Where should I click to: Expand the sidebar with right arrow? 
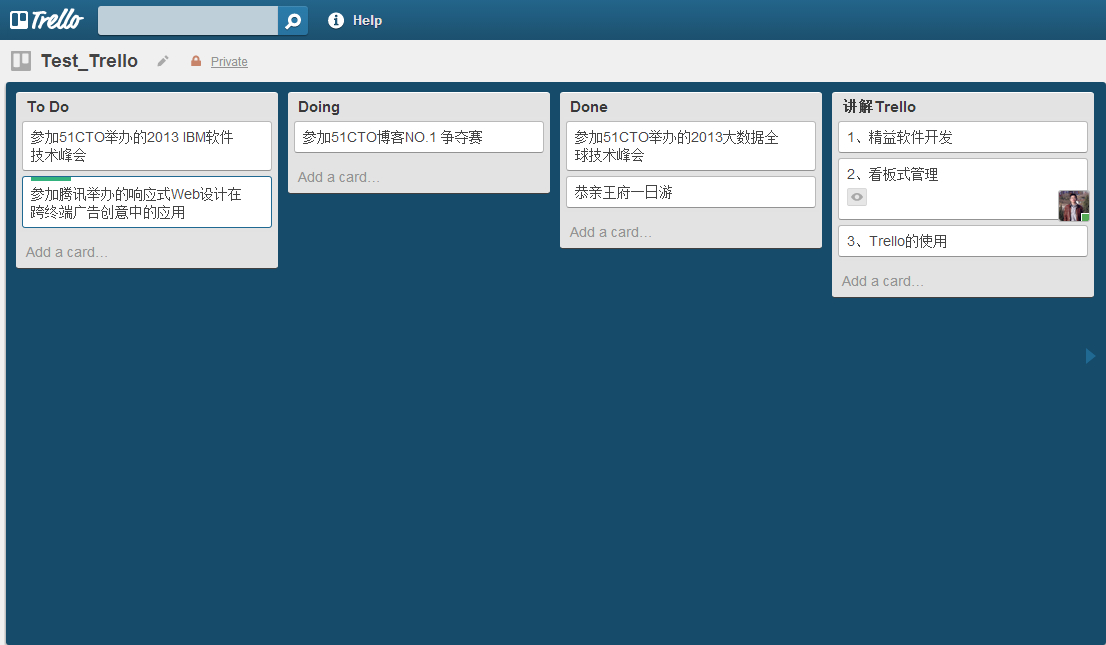click(x=1090, y=356)
